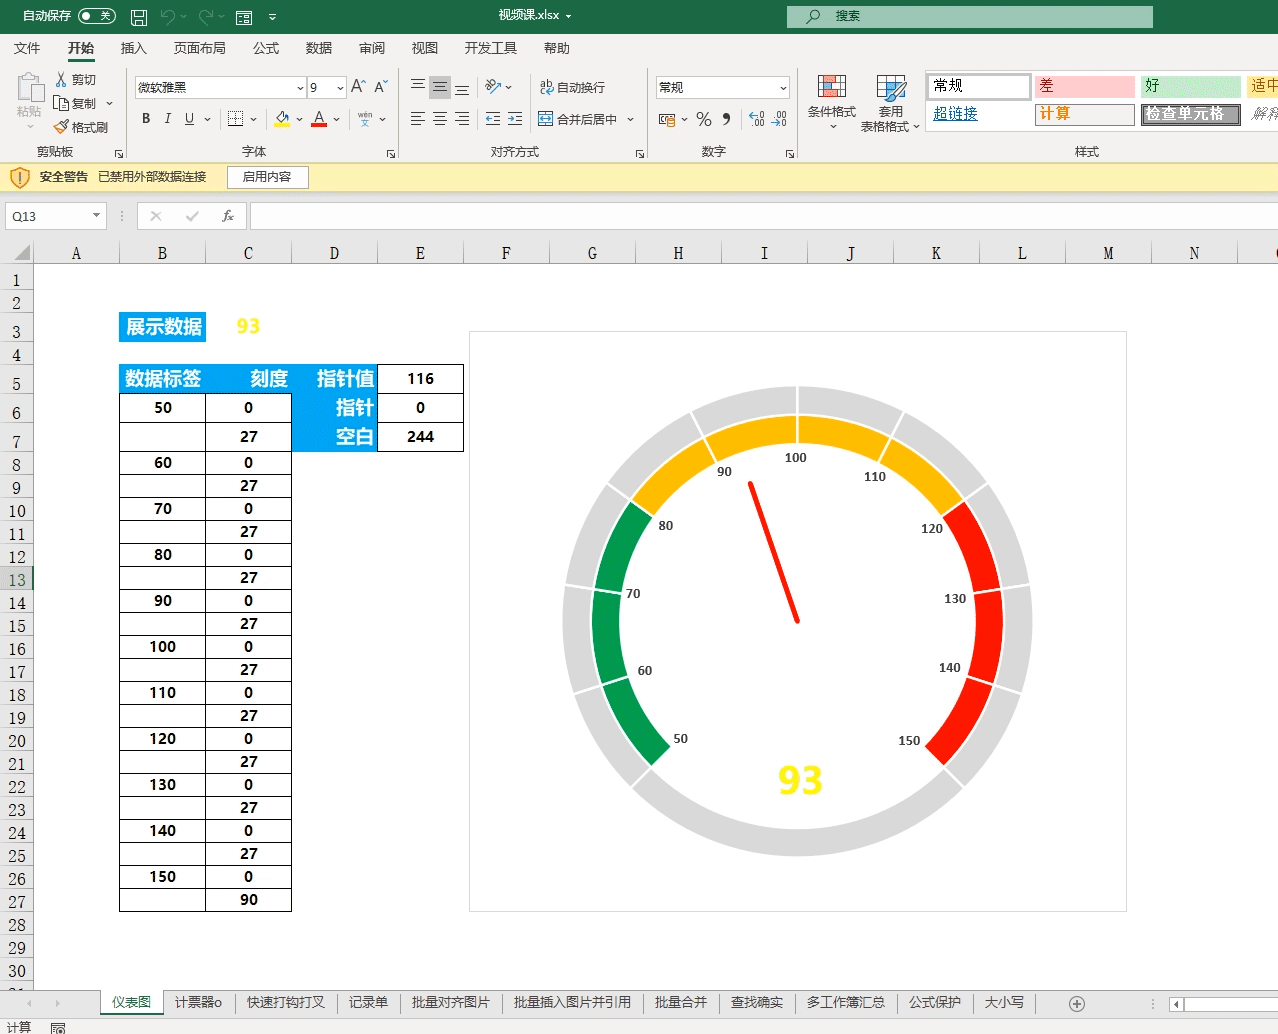
Task: Open the font name dropdown
Action: tap(300, 88)
